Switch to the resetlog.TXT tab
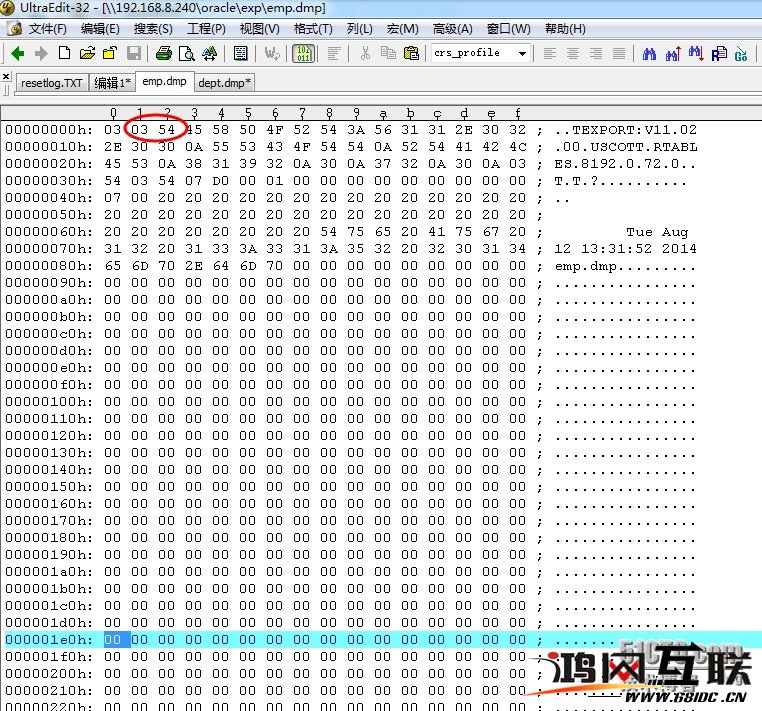Image resolution: width=762 pixels, height=711 pixels. tap(52, 83)
